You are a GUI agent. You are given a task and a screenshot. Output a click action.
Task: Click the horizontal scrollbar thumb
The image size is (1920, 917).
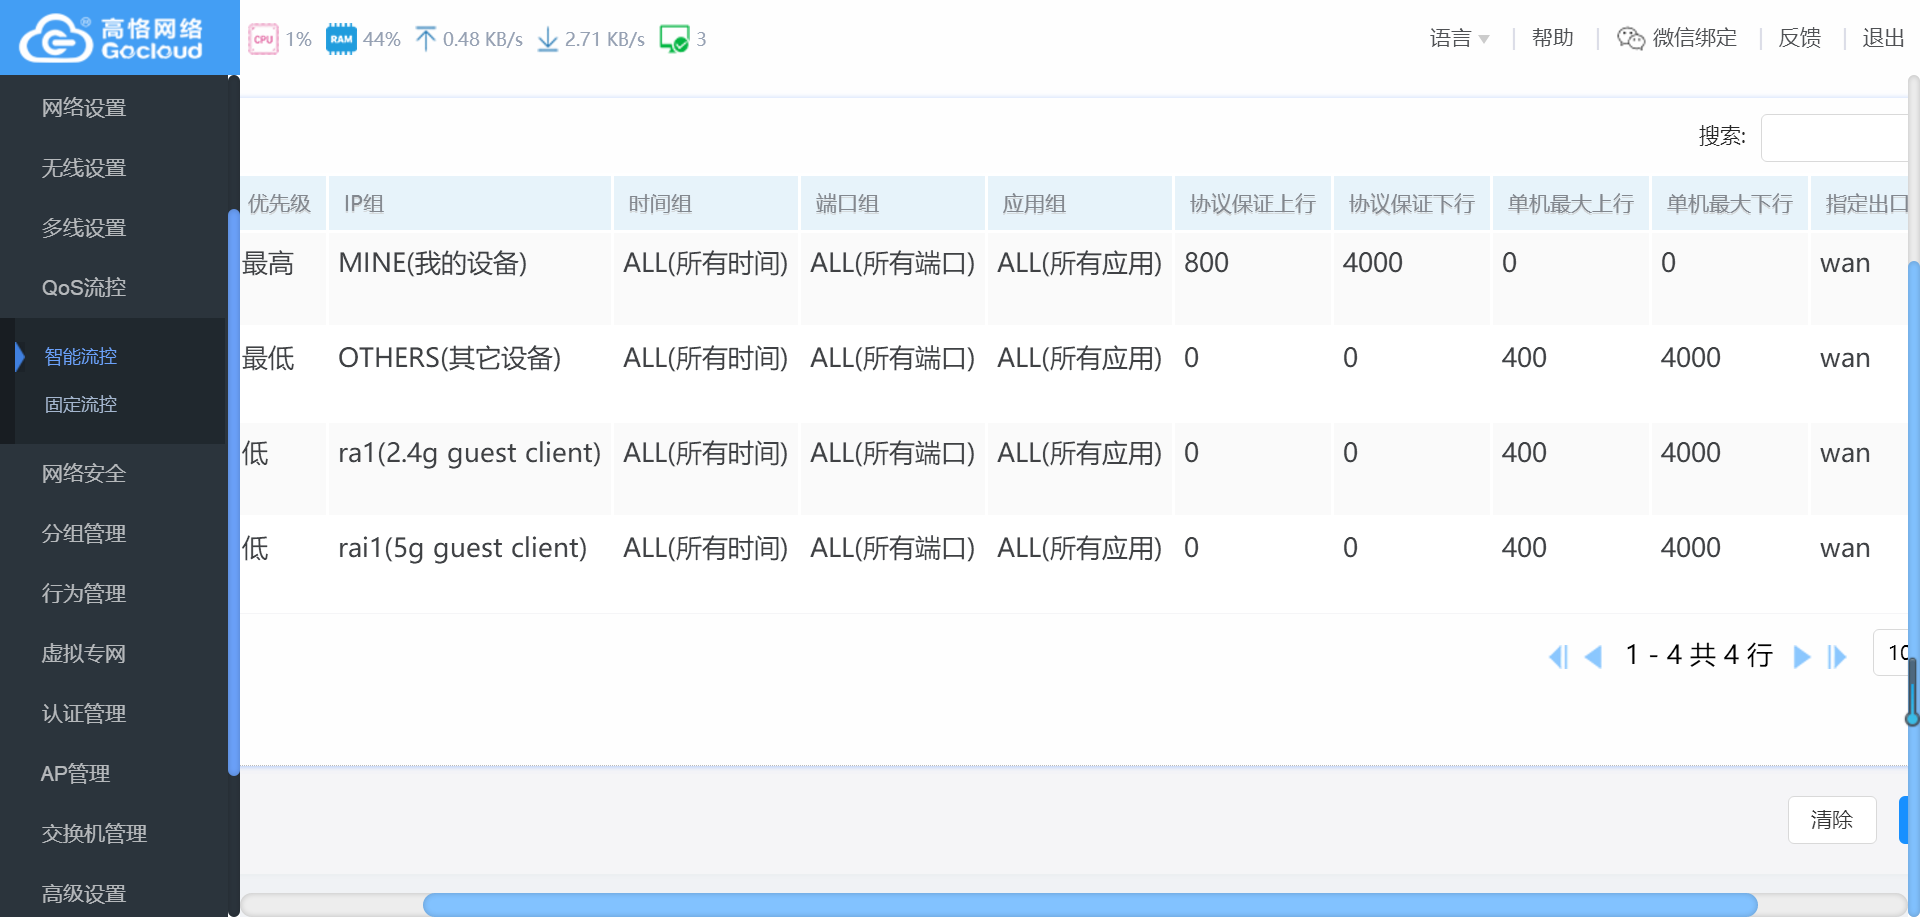coord(1089,905)
